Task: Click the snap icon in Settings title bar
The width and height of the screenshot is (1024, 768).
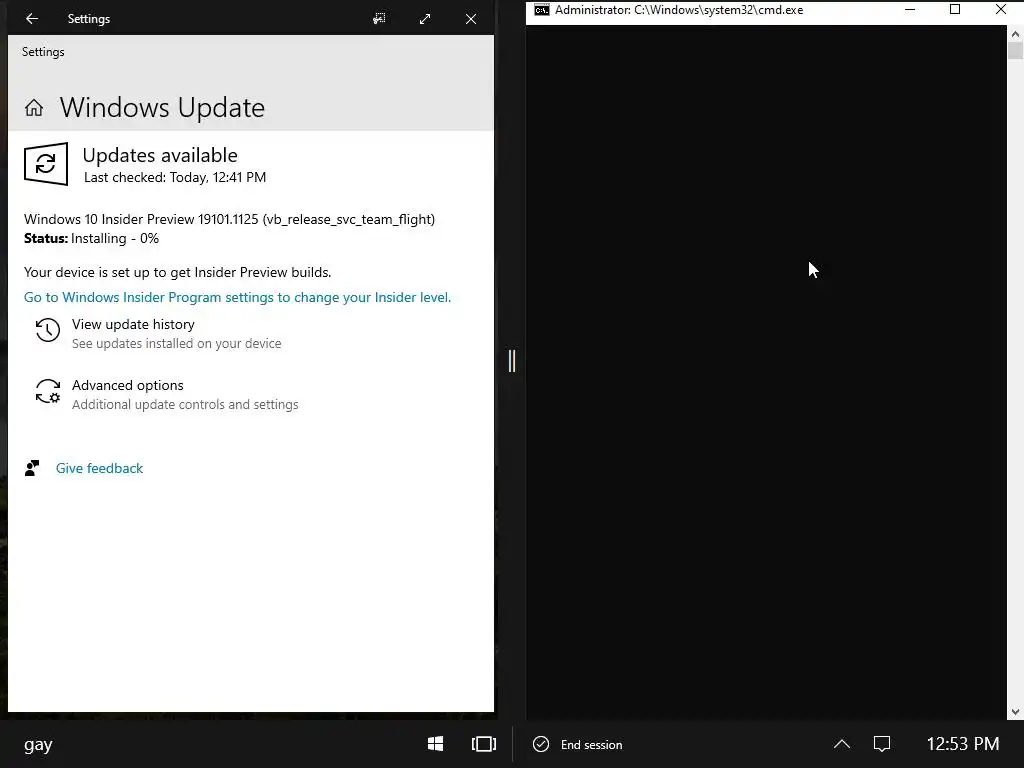Action: pyautogui.click(x=379, y=19)
